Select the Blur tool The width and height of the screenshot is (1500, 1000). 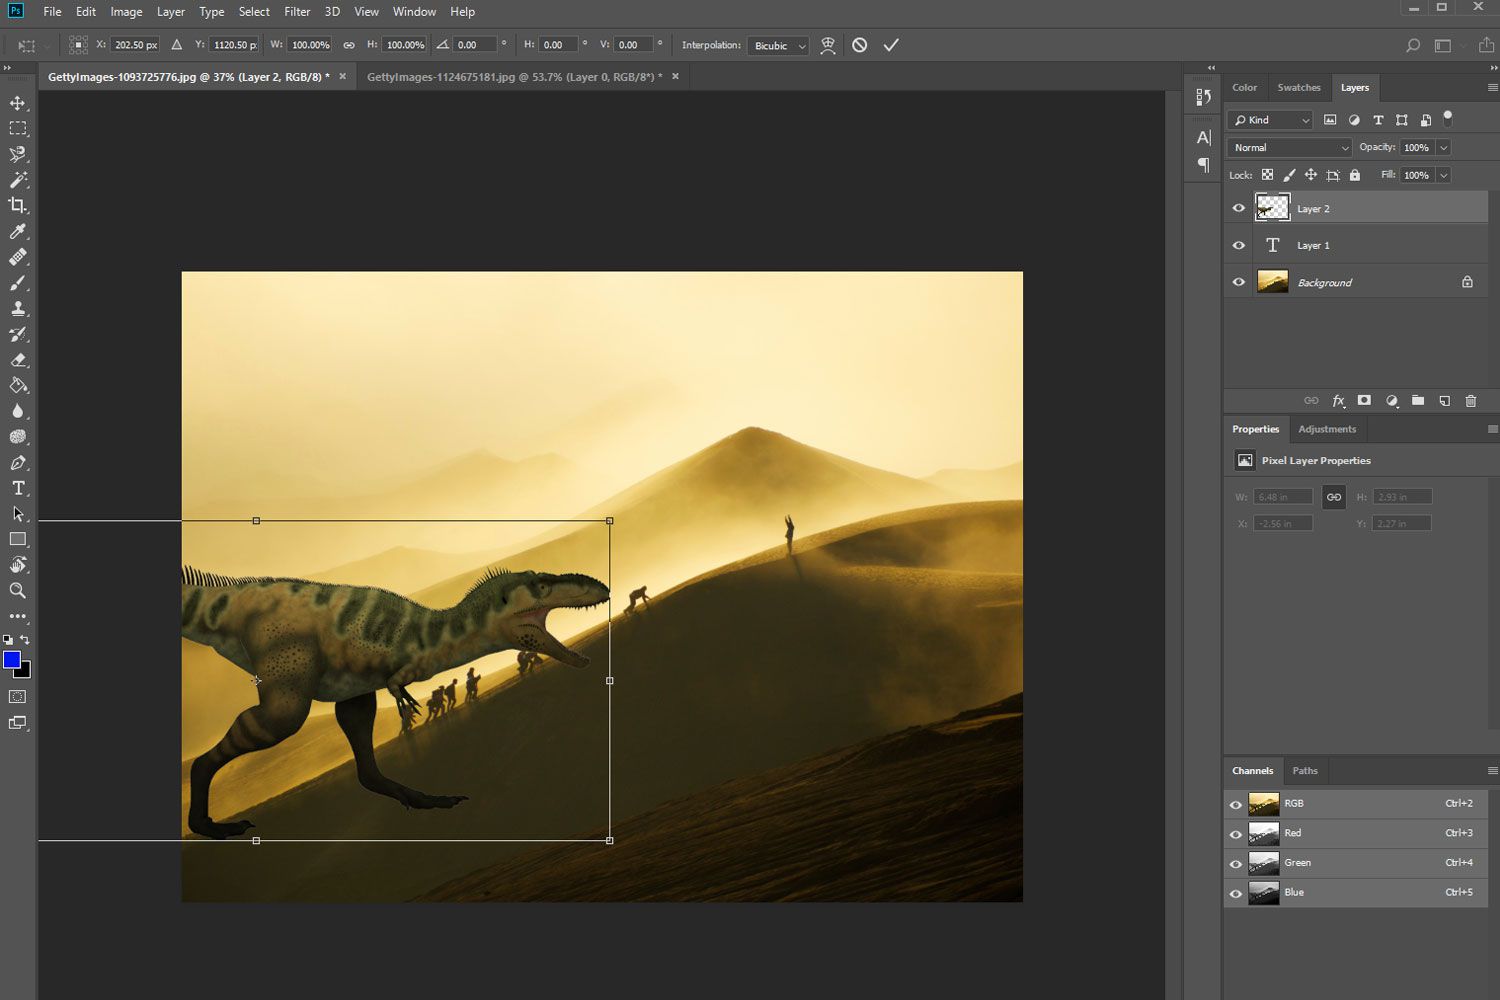tap(18, 411)
